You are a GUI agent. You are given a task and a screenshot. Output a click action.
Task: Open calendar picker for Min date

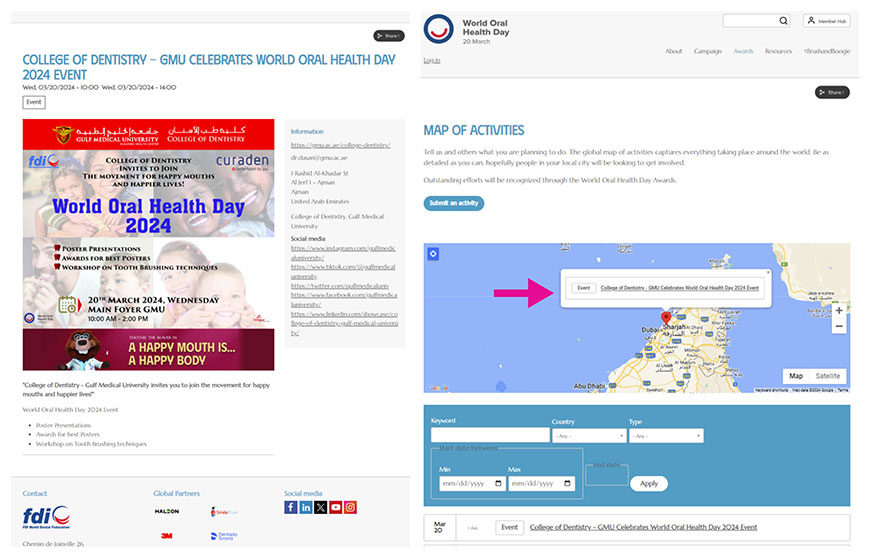[x=498, y=483]
